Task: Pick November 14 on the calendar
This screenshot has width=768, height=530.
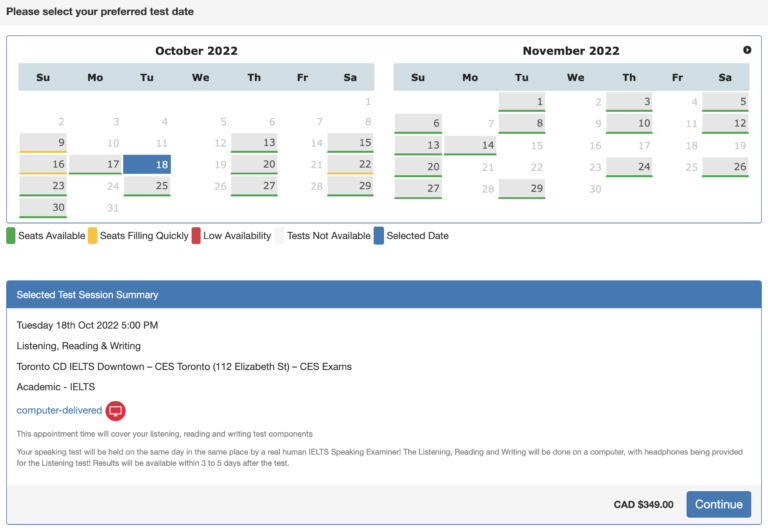Action: (x=470, y=145)
